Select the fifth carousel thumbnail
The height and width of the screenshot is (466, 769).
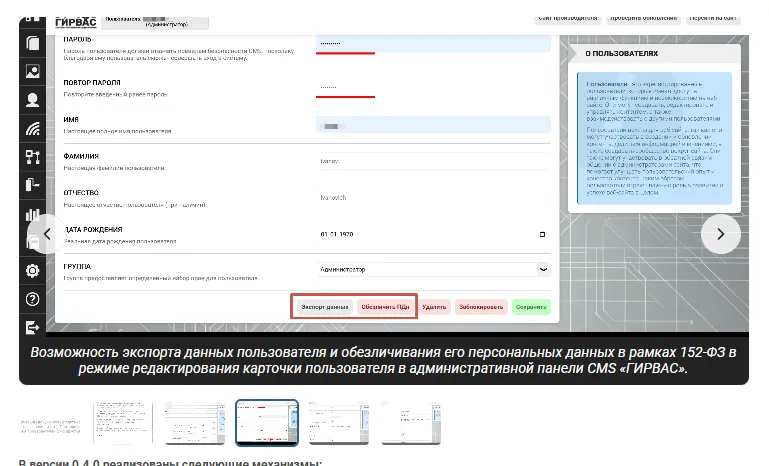click(339, 423)
